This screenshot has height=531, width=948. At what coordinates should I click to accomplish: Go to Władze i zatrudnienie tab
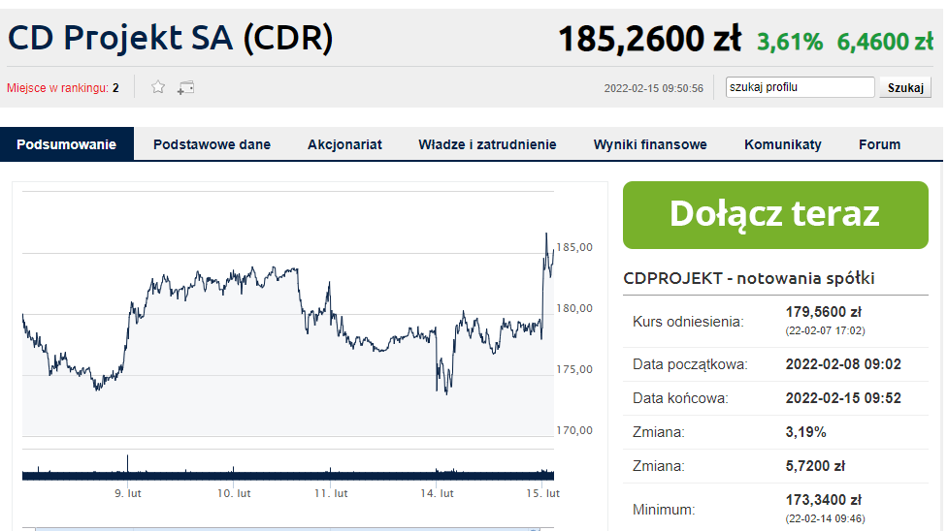(x=487, y=144)
